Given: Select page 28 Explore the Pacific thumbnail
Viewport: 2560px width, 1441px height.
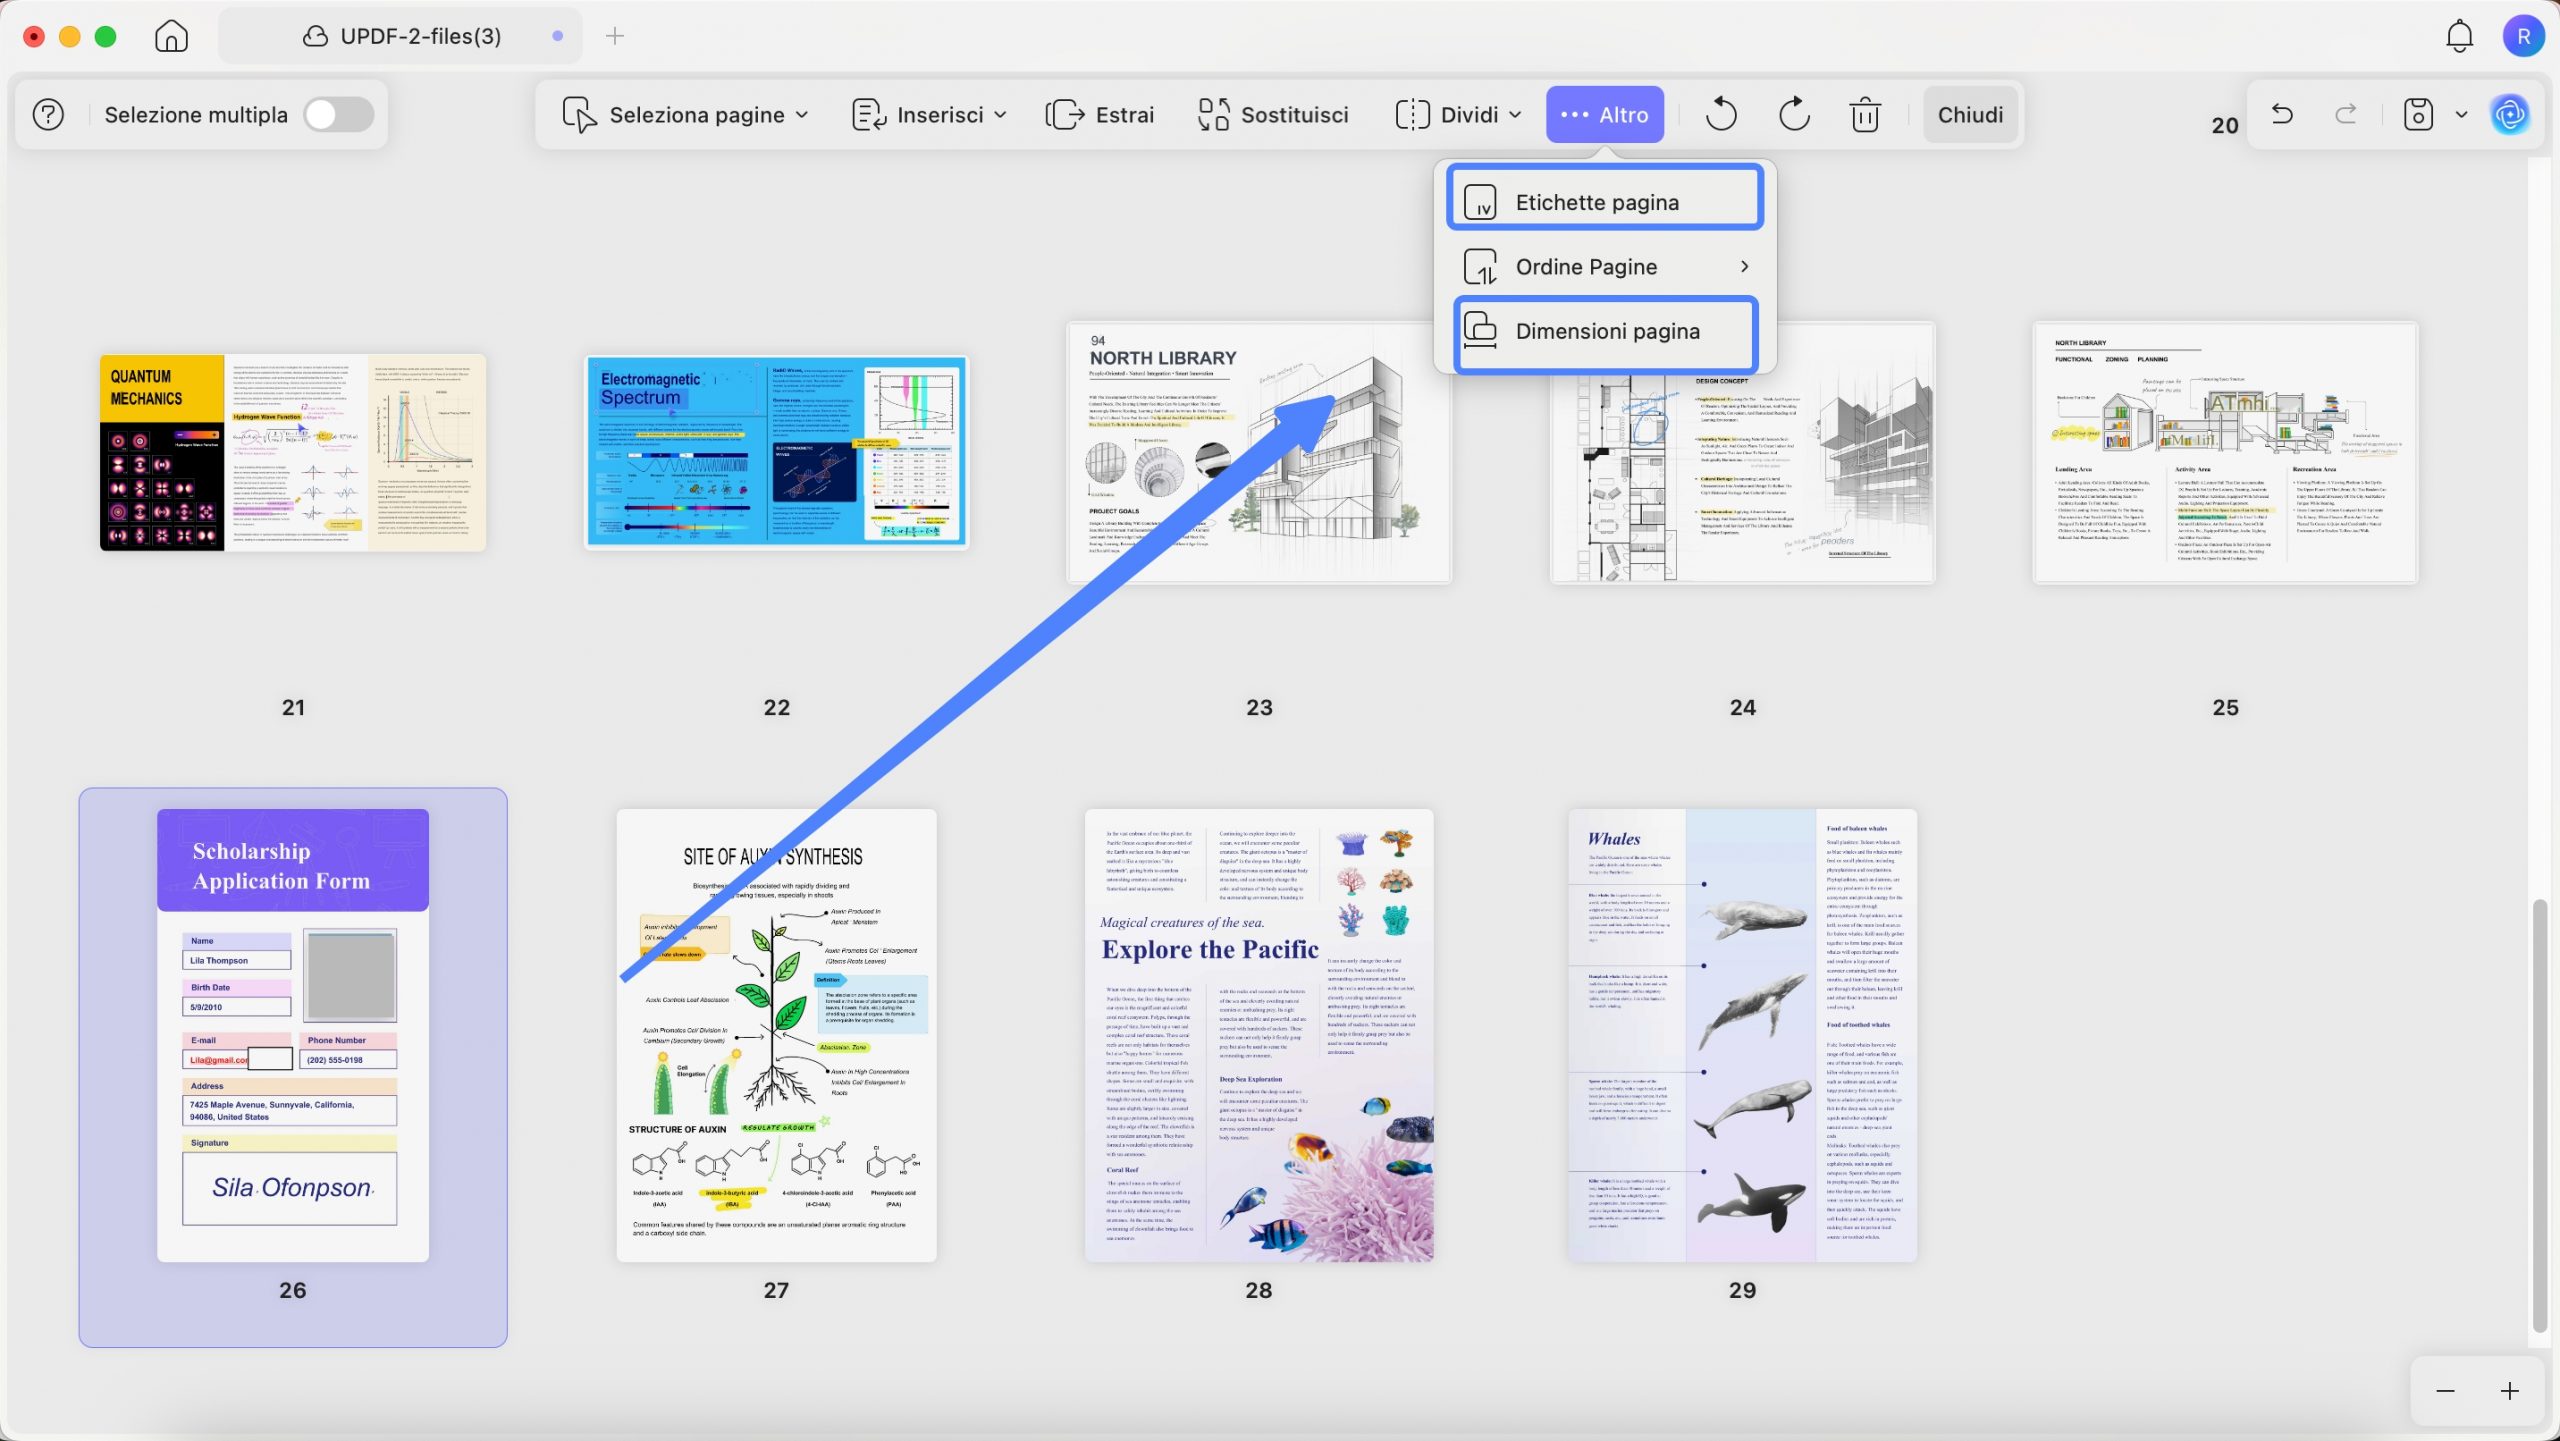Looking at the screenshot, I should tap(1259, 1035).
